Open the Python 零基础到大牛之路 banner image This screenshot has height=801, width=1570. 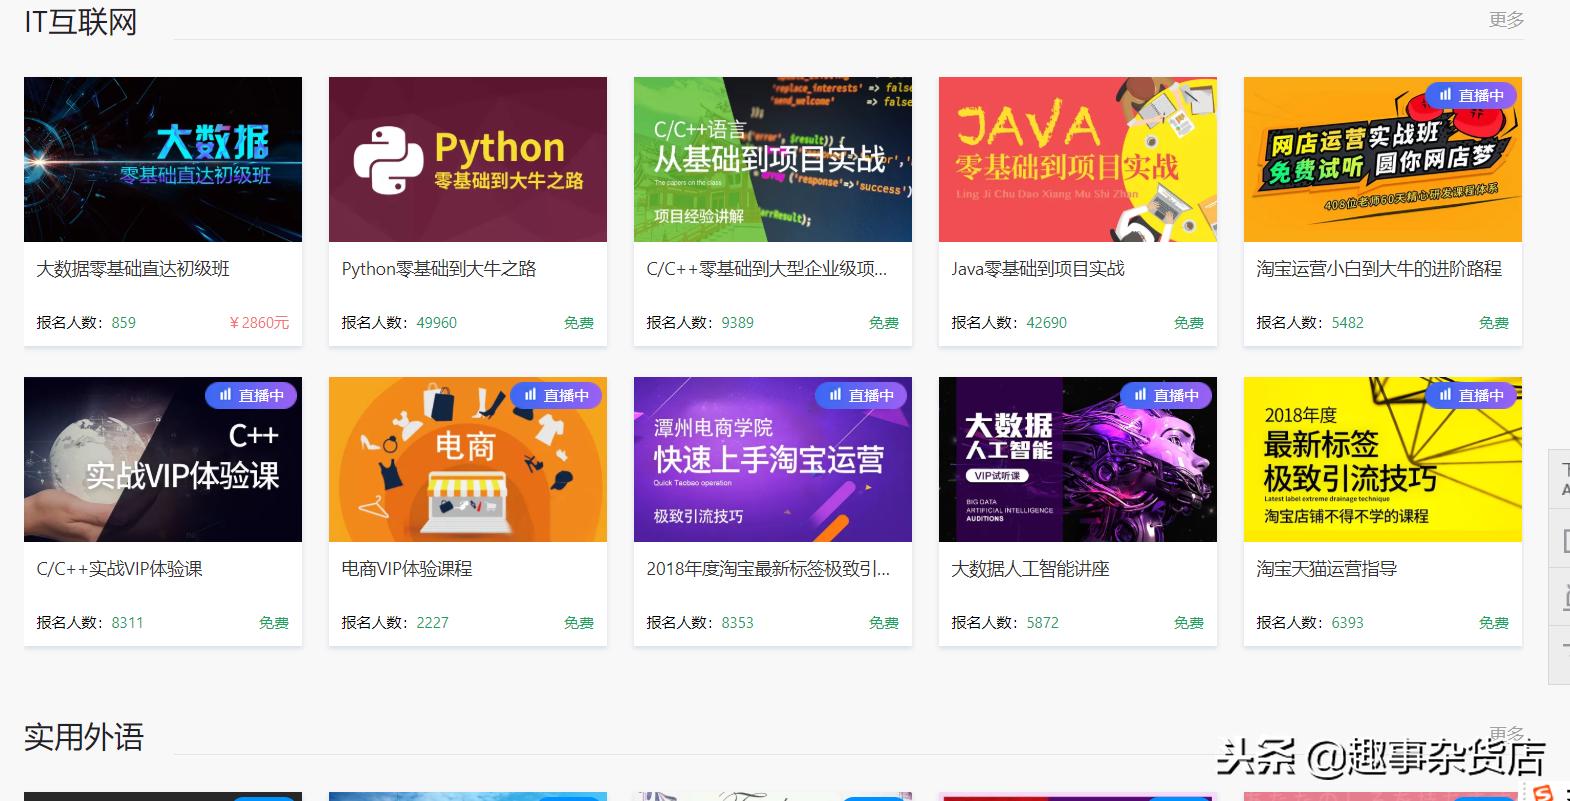pos(468,159)
